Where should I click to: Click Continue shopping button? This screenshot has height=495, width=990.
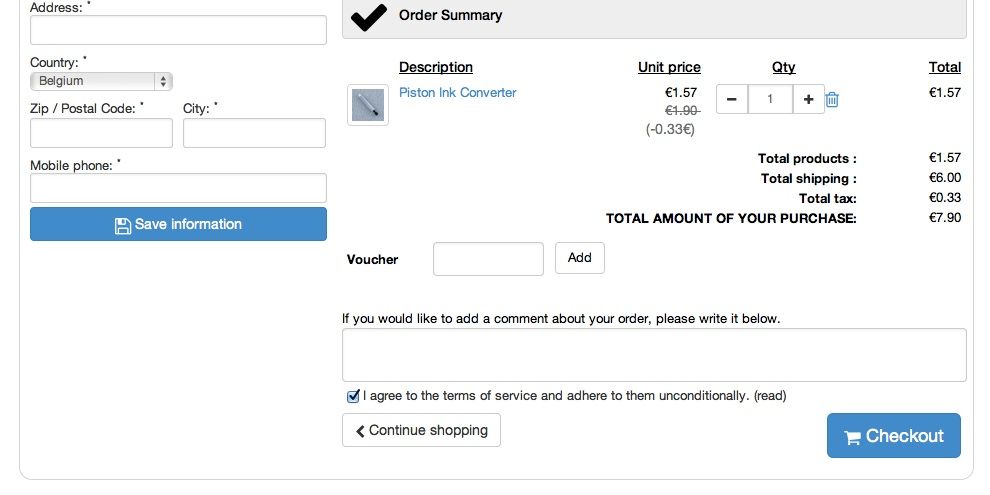[421, 430]
